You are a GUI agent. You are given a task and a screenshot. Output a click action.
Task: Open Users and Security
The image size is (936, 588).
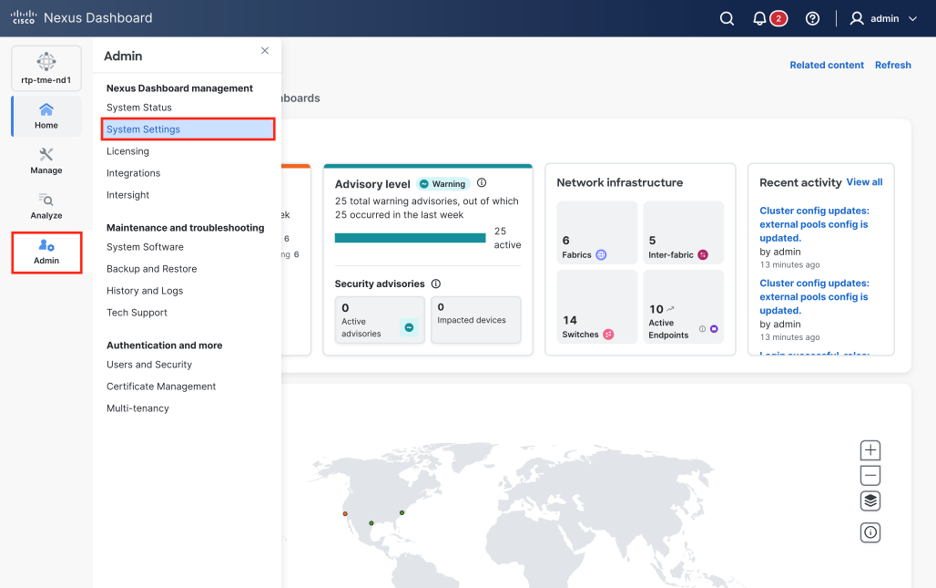[149, 364]
